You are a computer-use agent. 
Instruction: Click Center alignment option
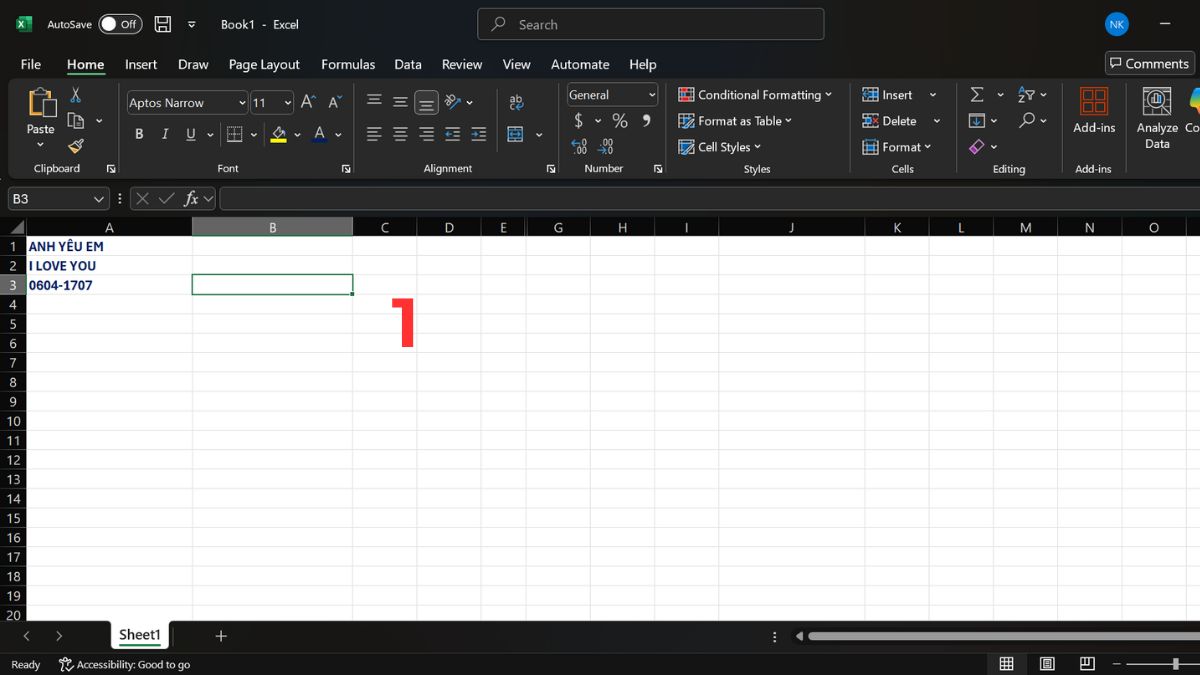(x=399, y=133)
